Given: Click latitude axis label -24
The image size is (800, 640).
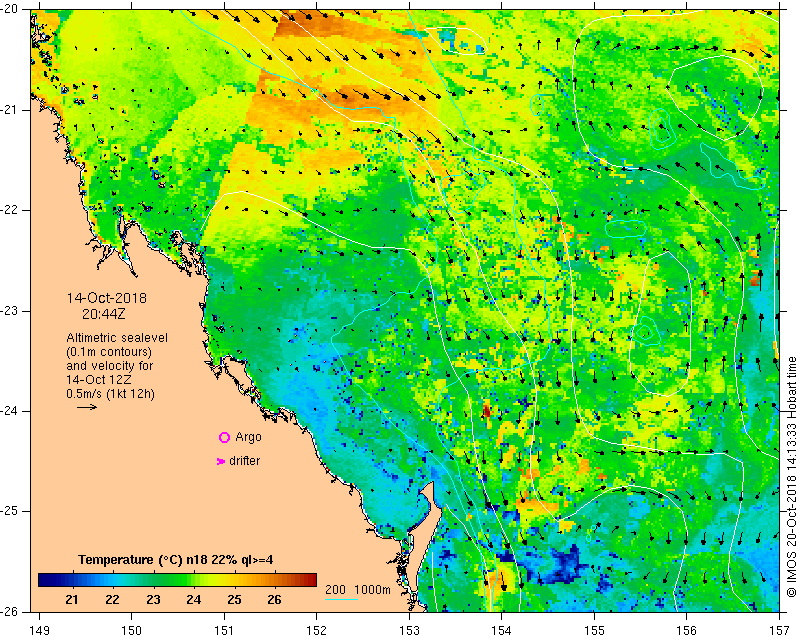Looking at the screenshot, I should (11, 411).
